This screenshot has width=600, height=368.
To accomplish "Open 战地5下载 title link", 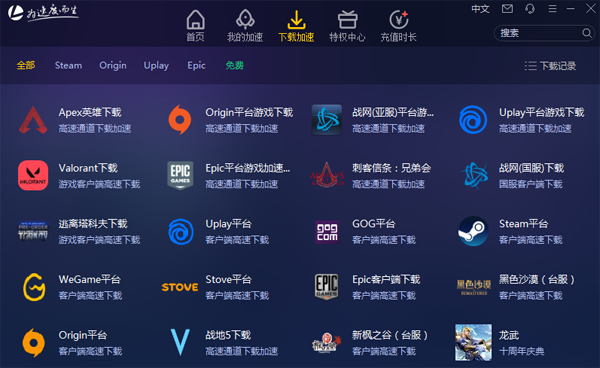I will pyautogui.click(x=228, y=335).
